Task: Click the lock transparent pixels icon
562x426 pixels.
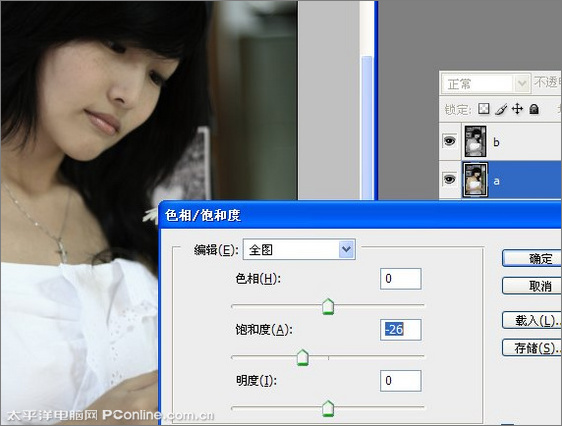Action: click(484, 109)
